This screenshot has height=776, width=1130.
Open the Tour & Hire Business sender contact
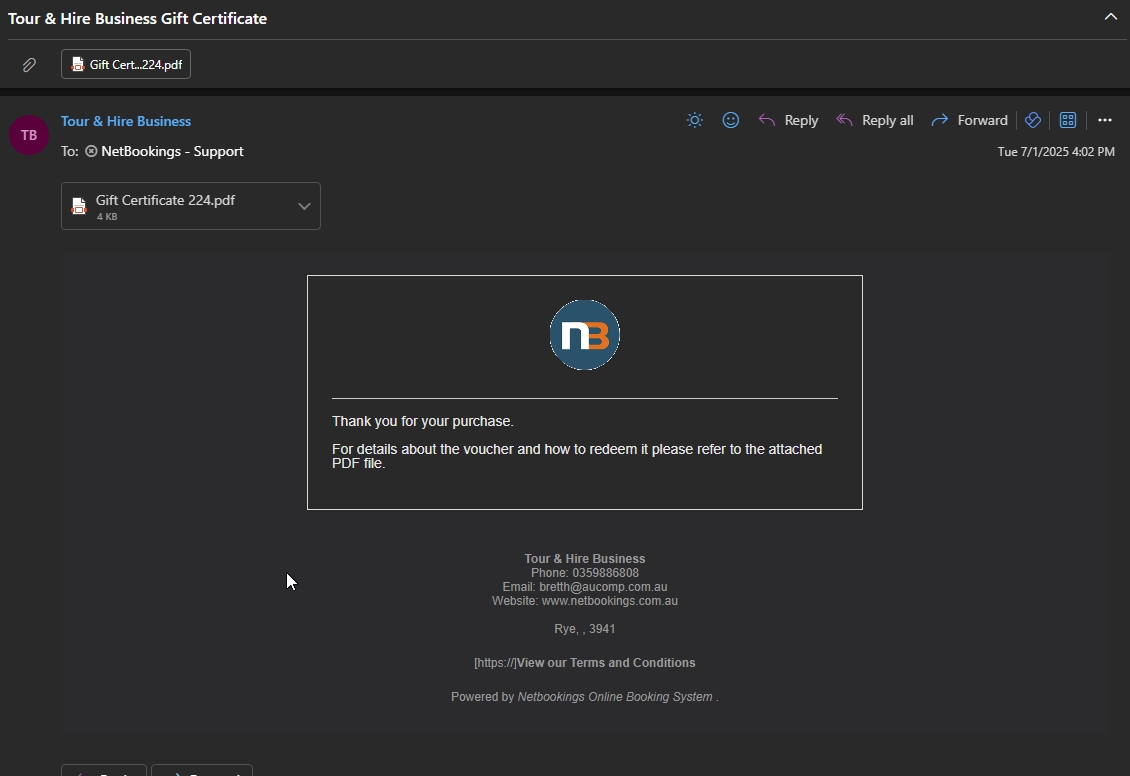point(125,121)
